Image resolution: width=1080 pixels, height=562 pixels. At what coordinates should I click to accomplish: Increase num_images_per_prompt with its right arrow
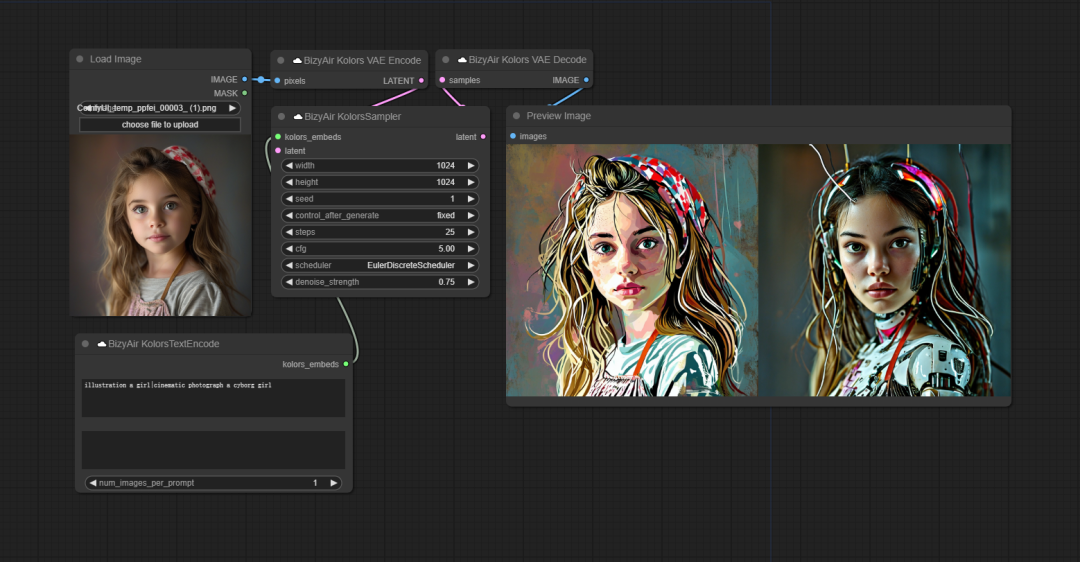[x=333, y=483]
